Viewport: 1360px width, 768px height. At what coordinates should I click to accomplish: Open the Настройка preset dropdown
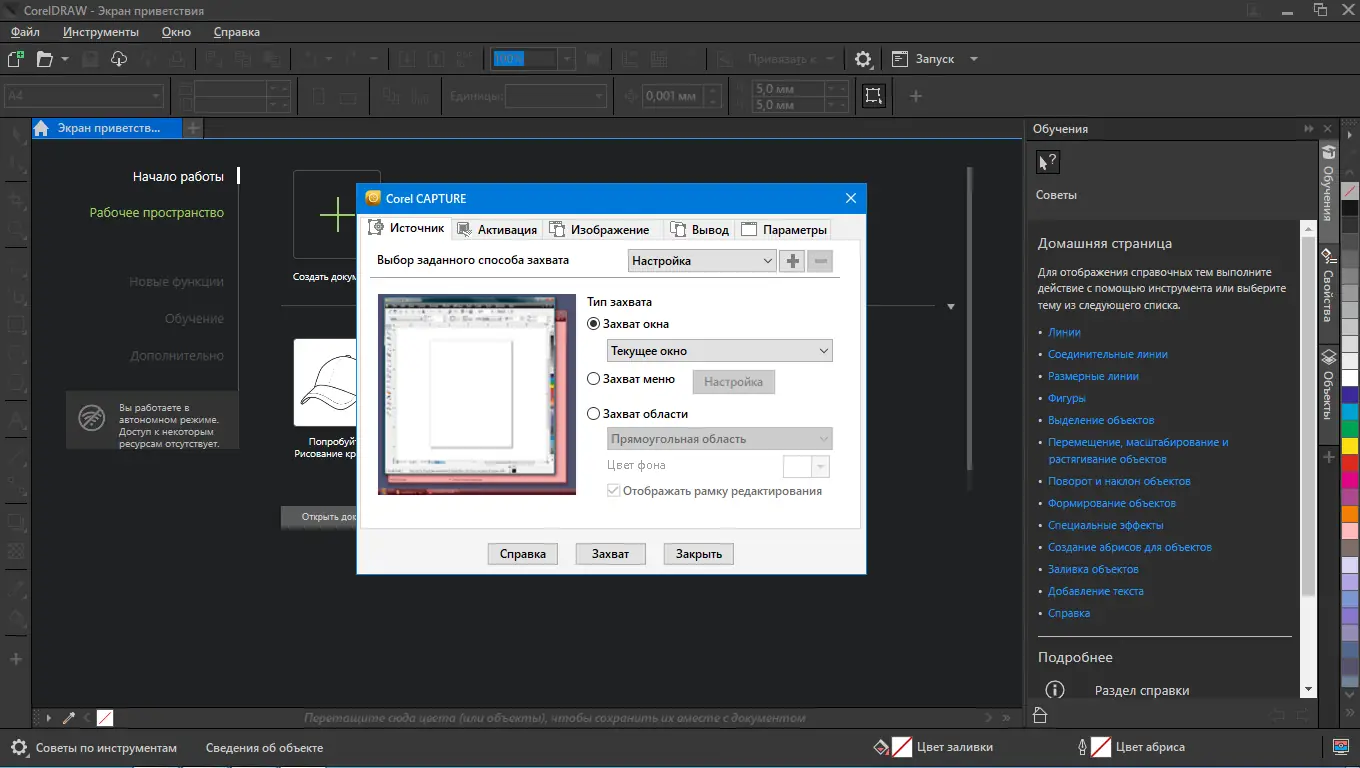coord(702,261)
